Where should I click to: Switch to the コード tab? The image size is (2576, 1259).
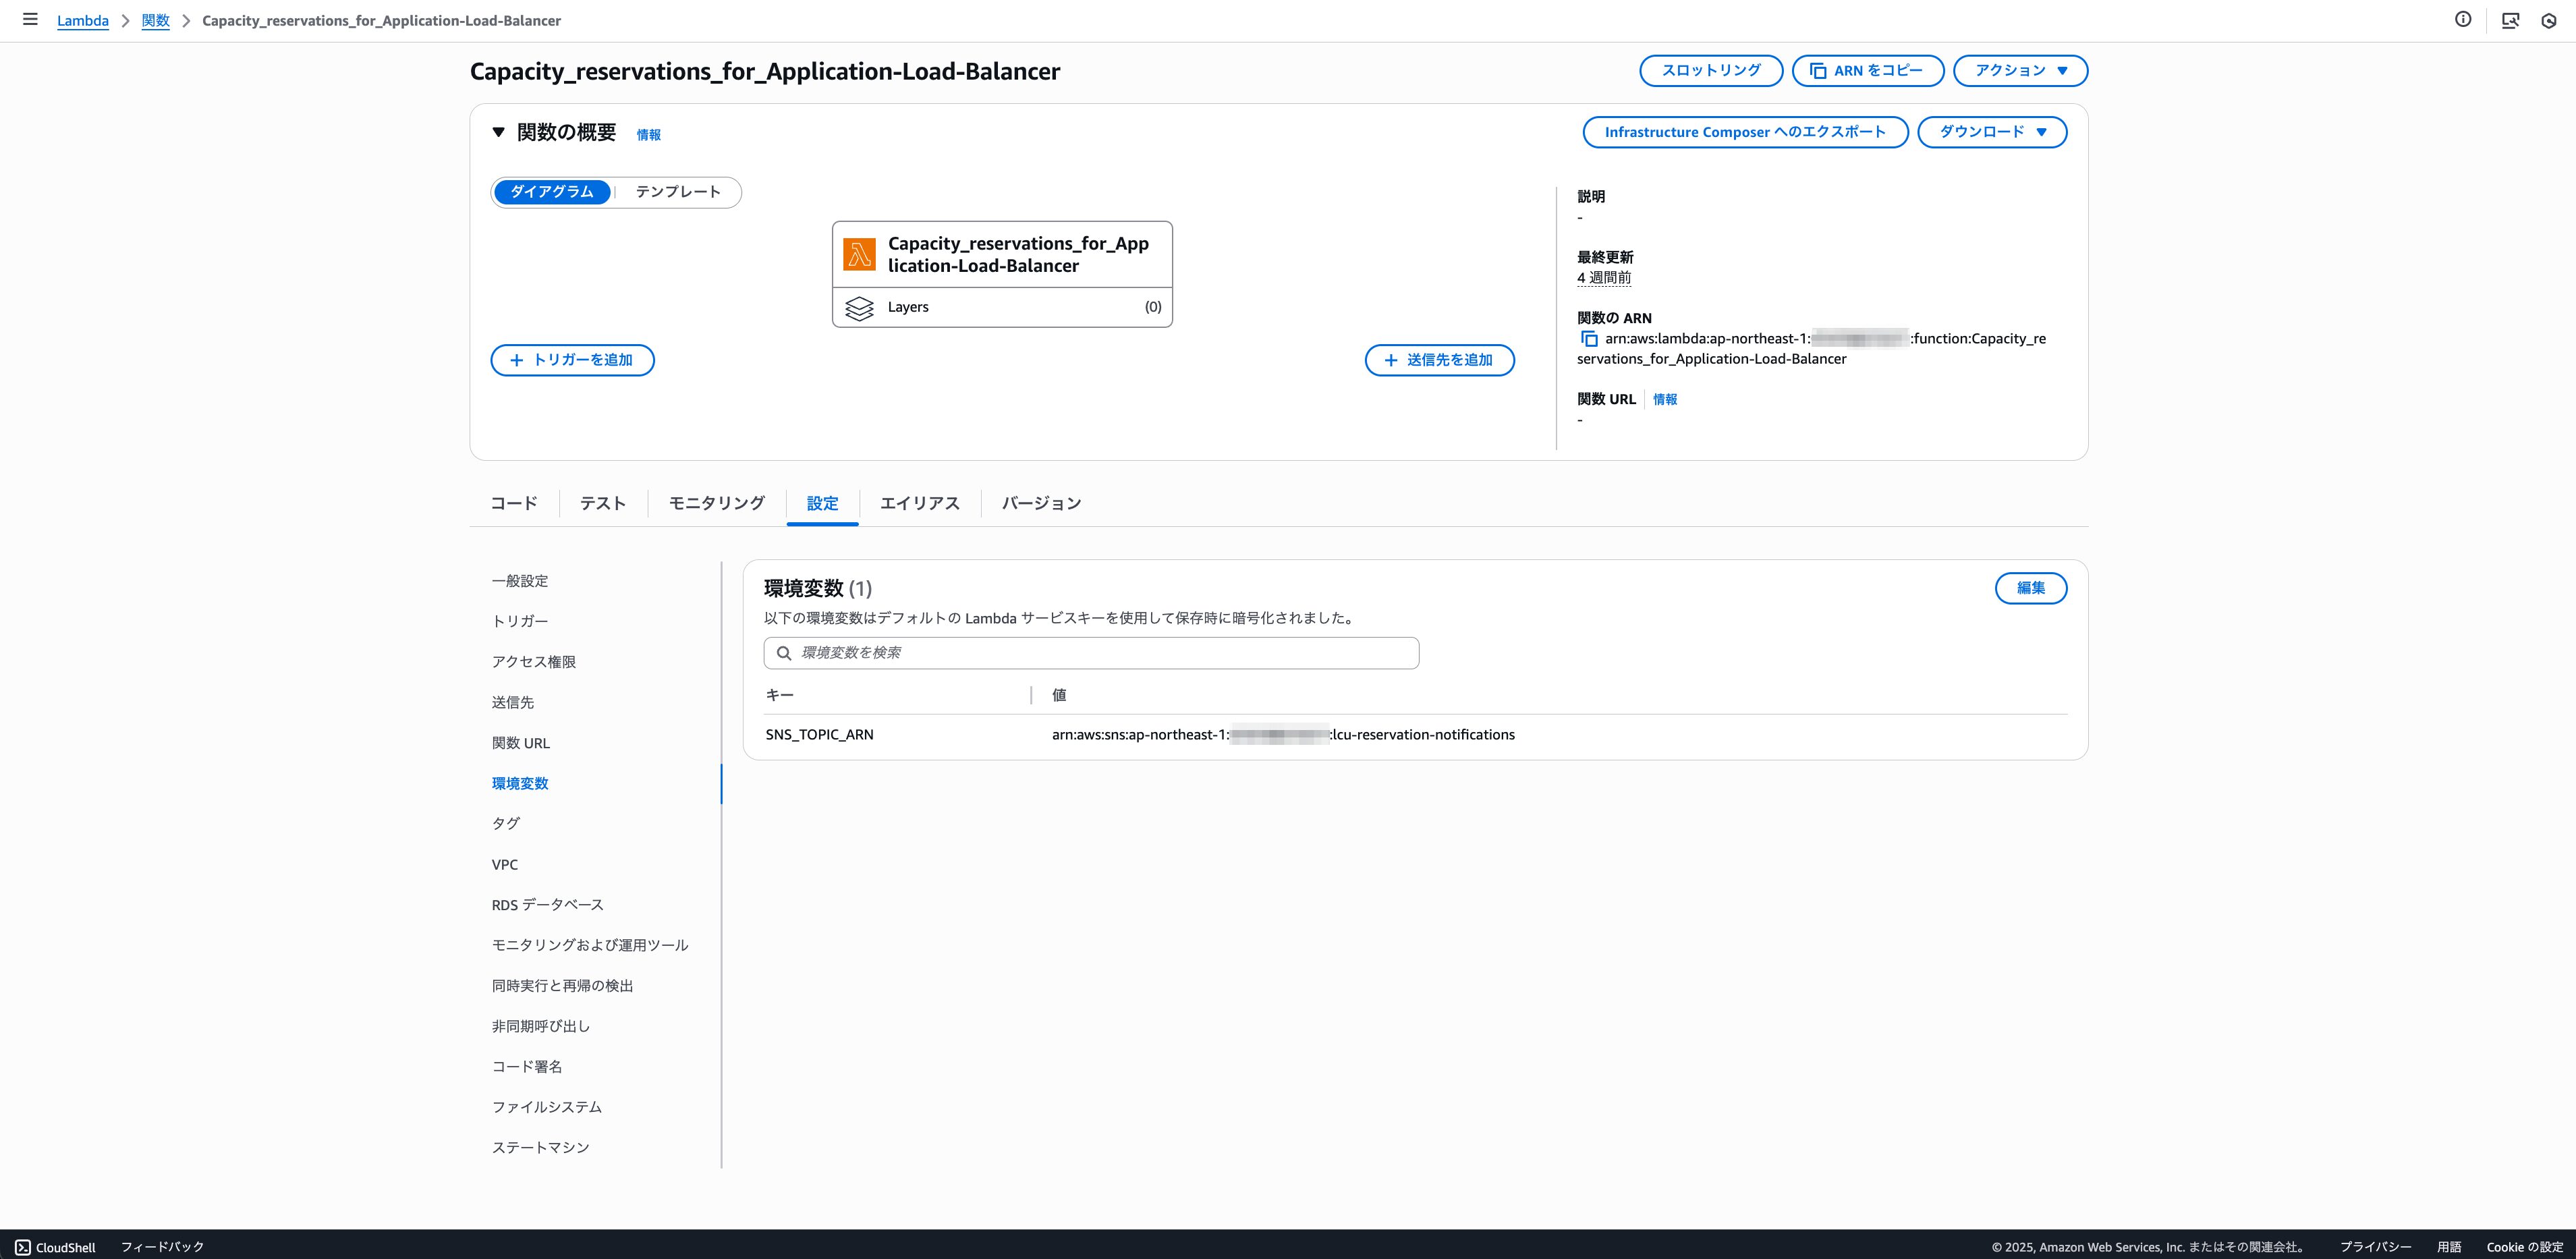coord(514,503)
